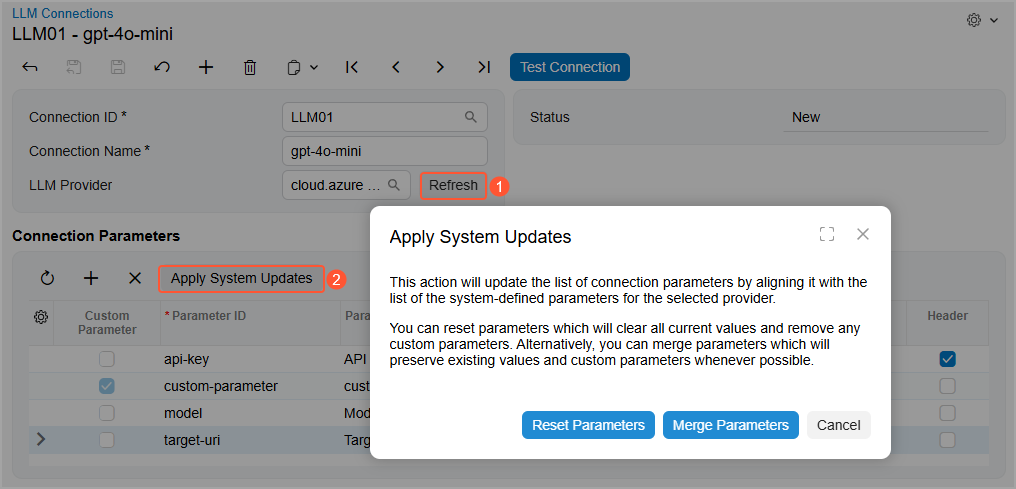Toggle Header checkbox for custom-parameter row

click(947, 386)
